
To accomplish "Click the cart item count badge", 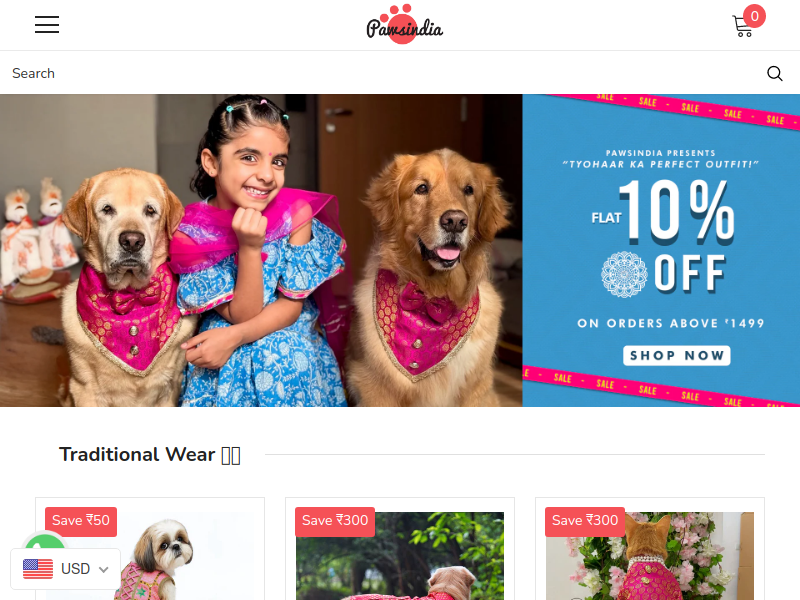I will pos(754,16).
